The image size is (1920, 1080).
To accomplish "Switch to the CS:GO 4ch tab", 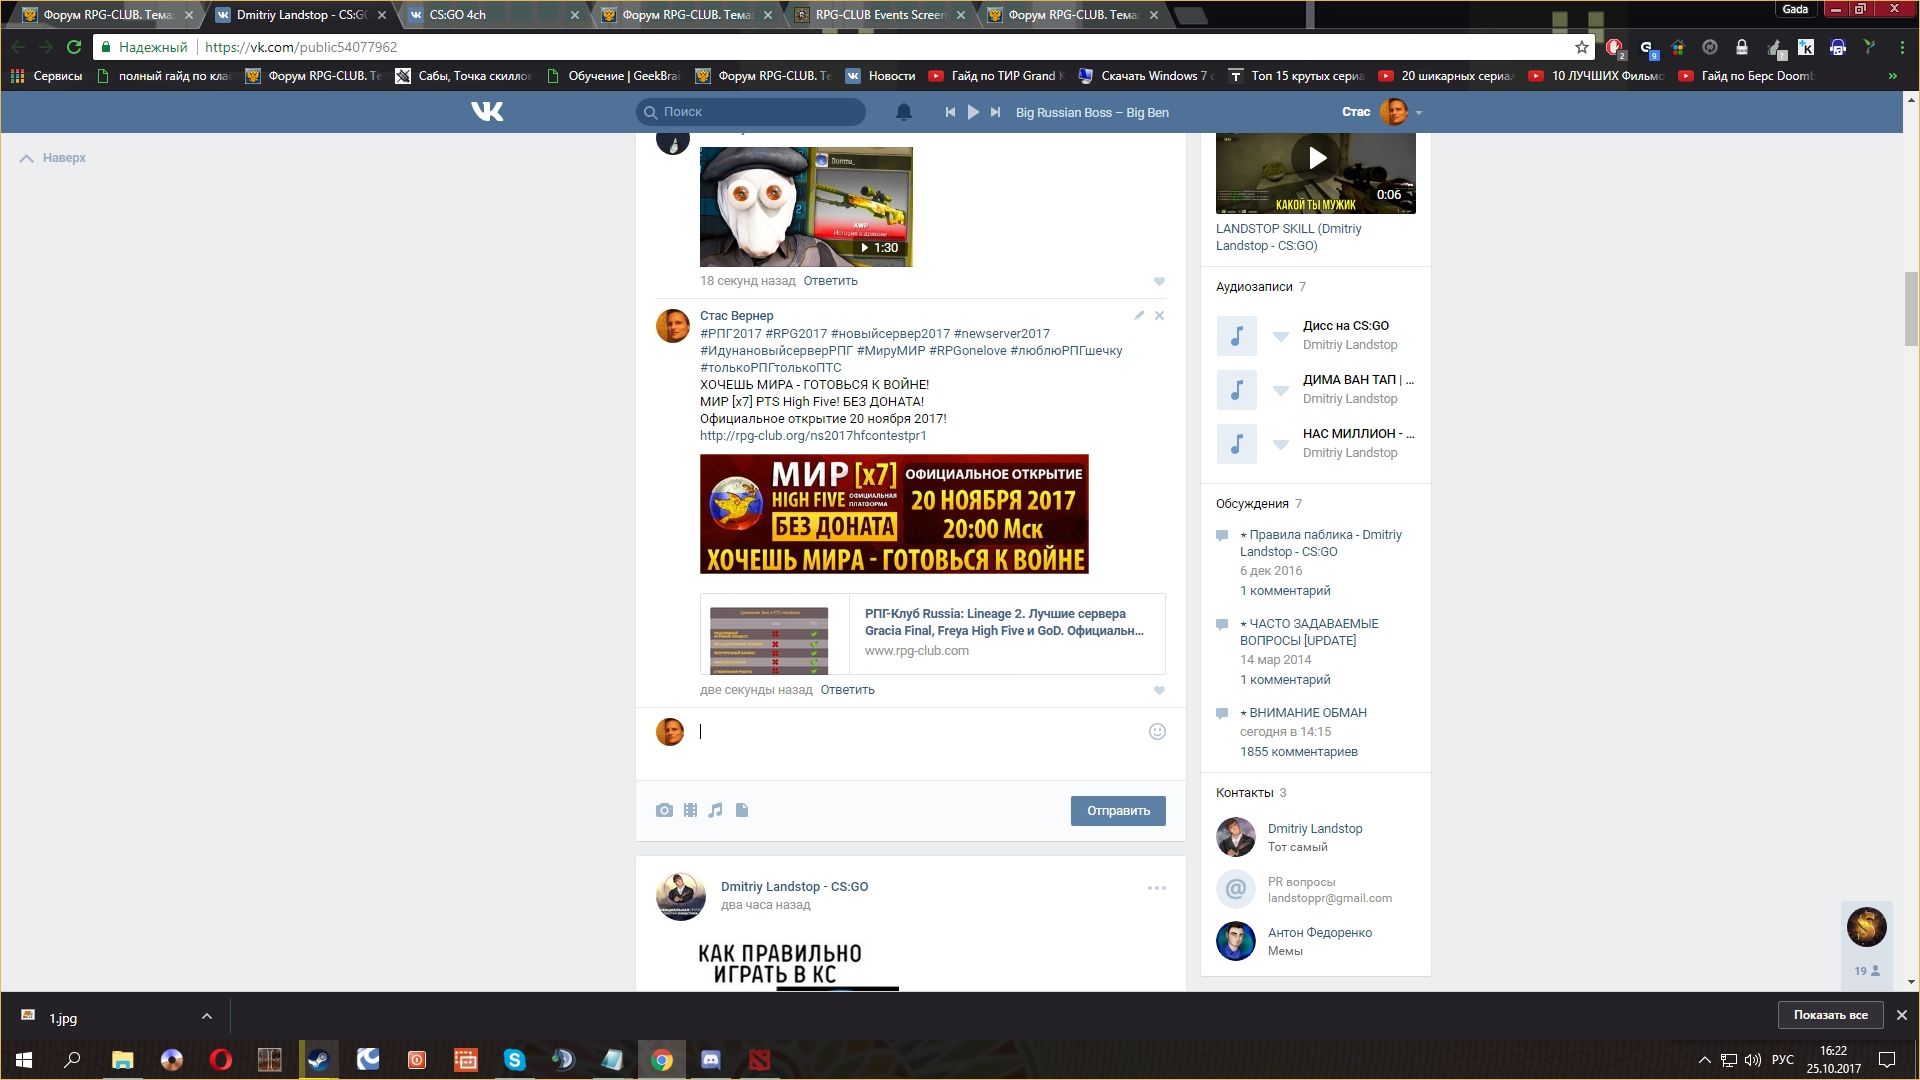I will click(492, 15).
